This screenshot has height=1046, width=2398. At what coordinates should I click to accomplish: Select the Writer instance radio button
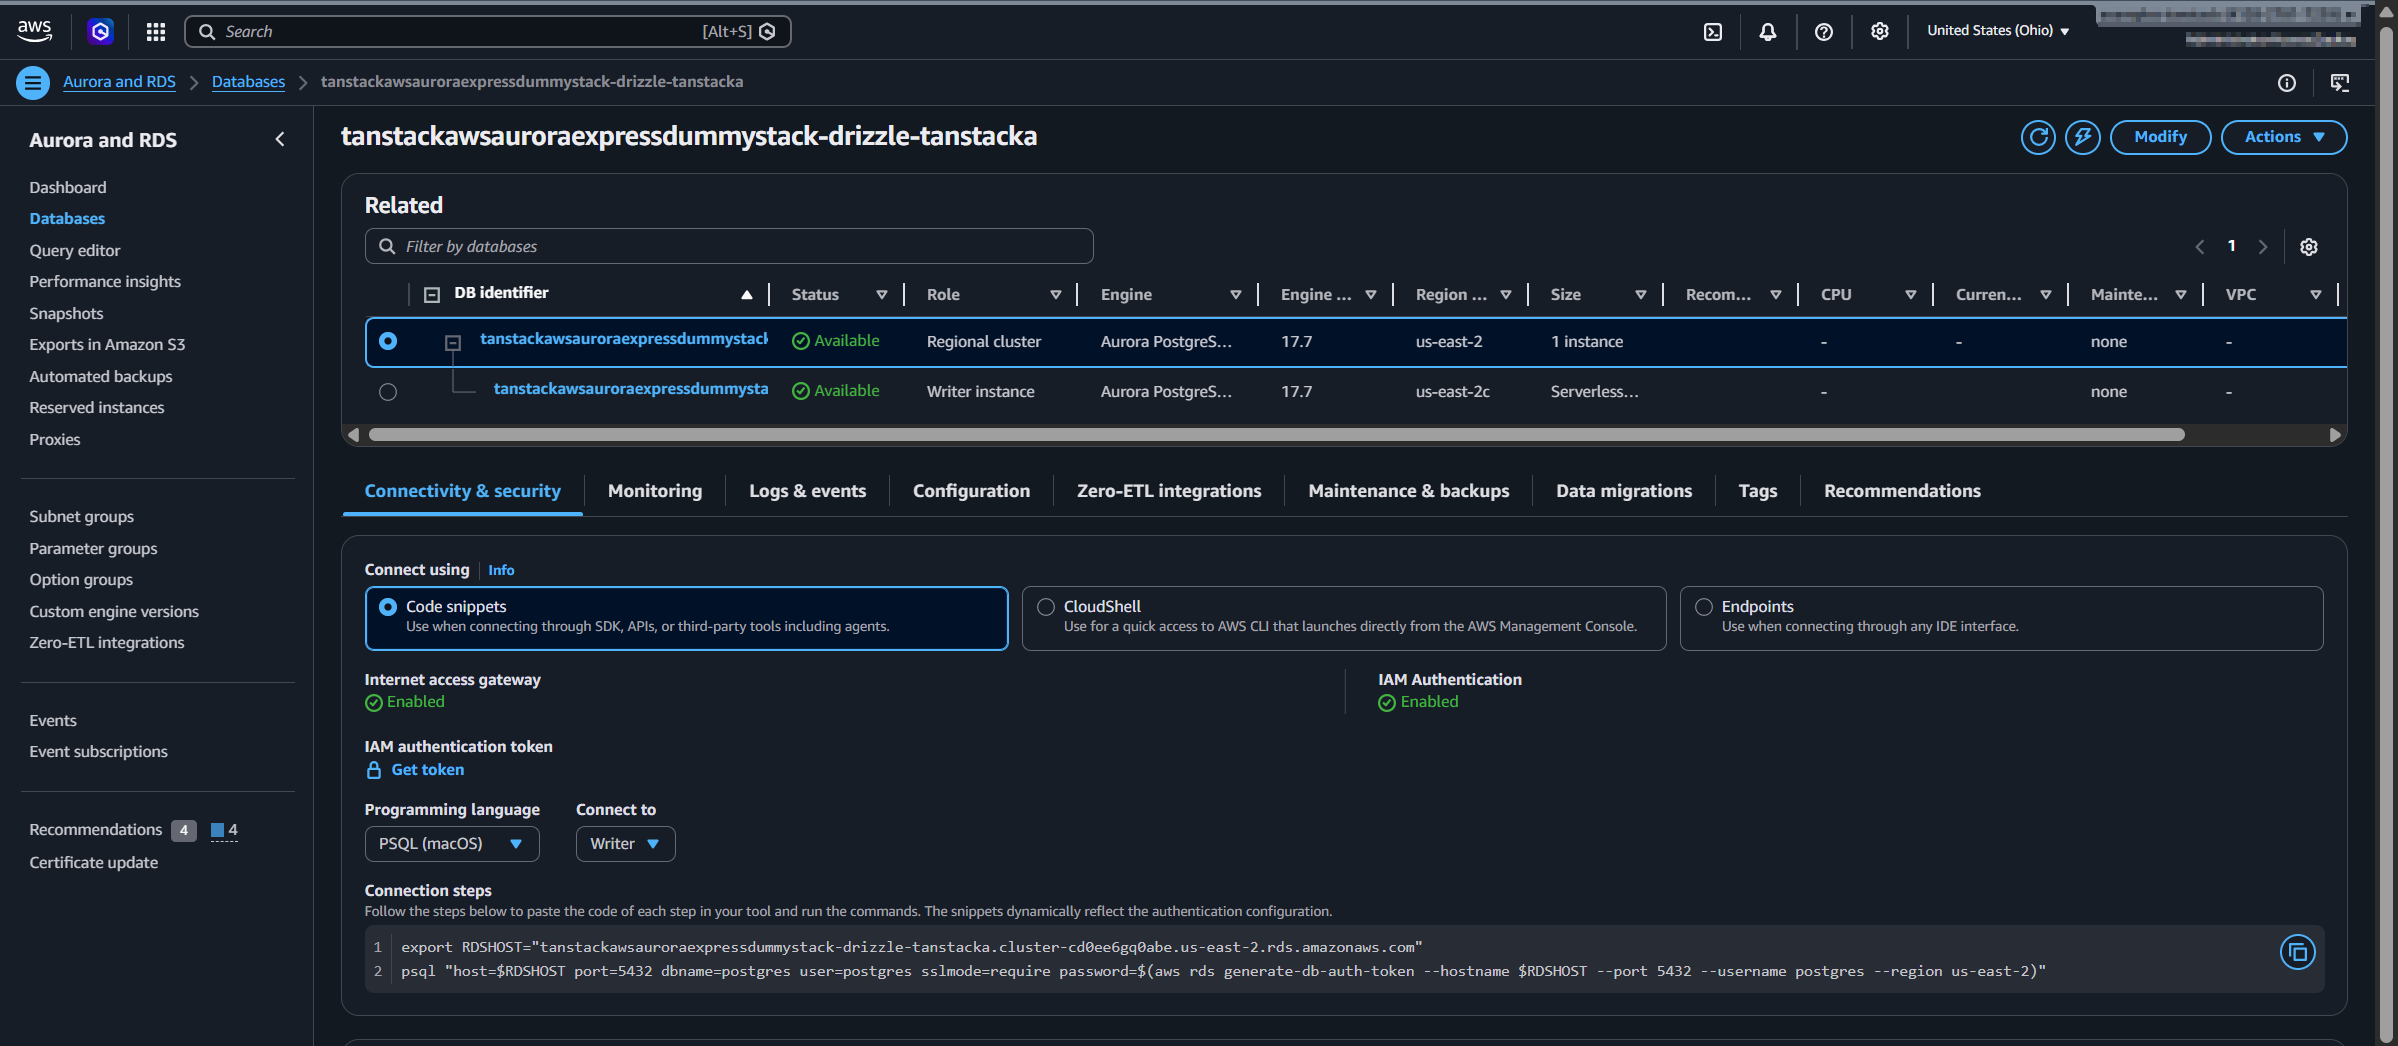pyautogui.click(x=388, y=391)
